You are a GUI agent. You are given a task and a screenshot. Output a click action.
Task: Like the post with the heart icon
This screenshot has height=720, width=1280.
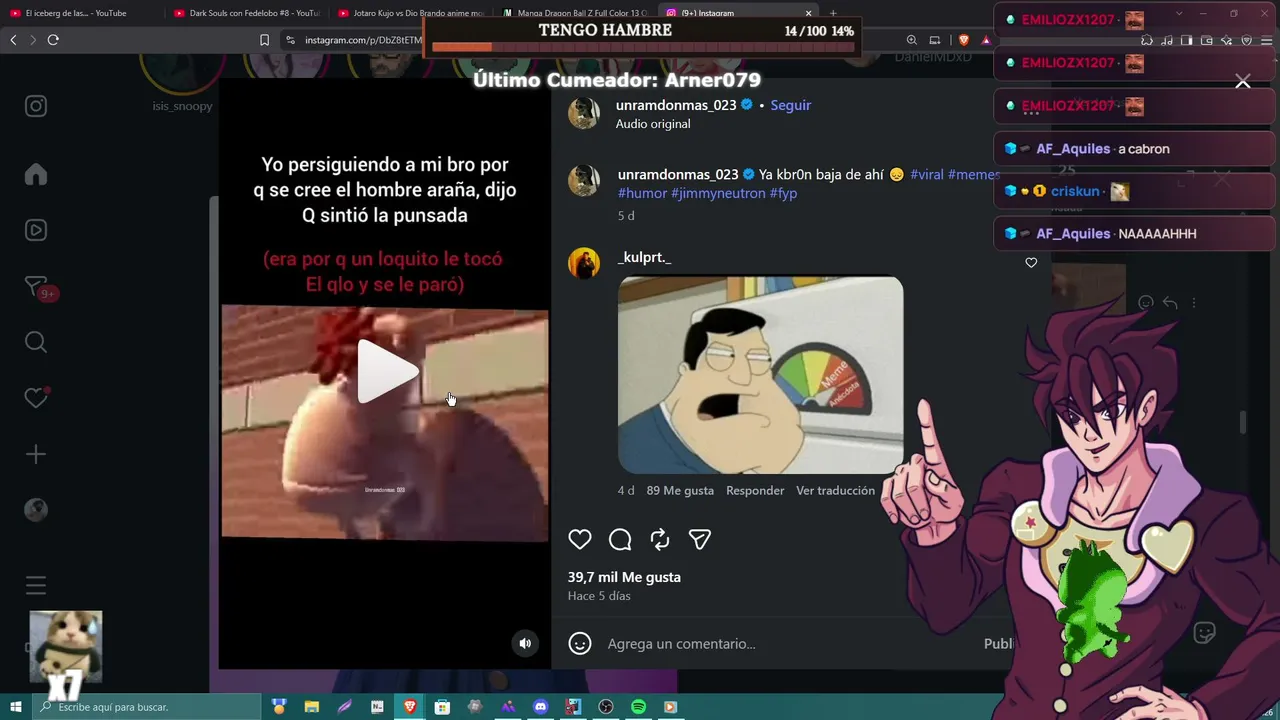(580, 540)
